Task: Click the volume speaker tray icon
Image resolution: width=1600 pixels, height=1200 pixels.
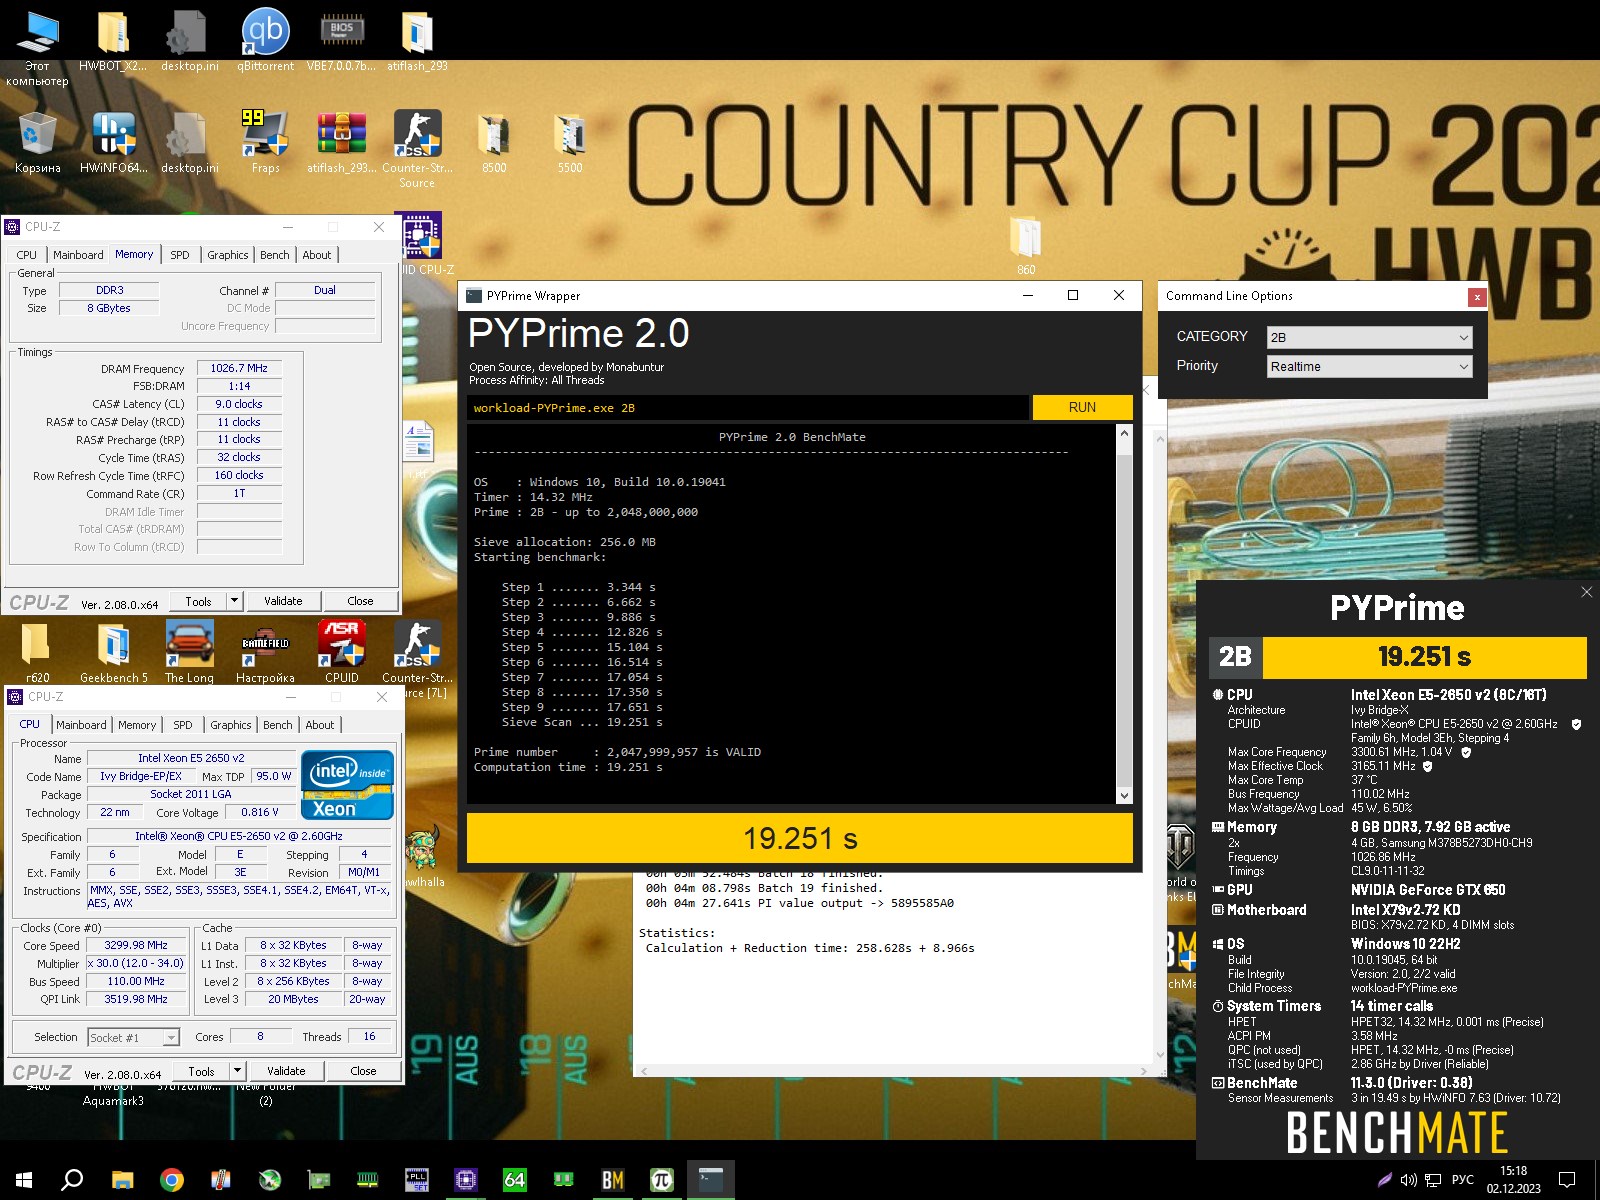Action: 1408,1180
